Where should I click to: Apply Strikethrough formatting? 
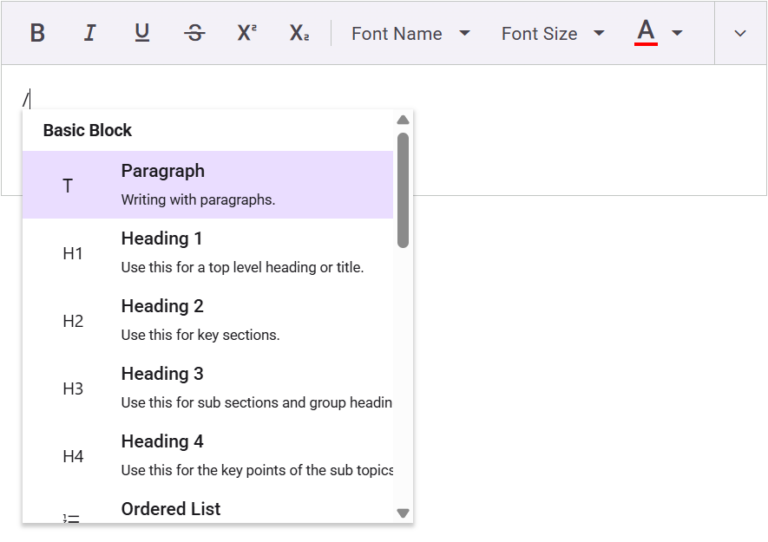[x=195, y=33]
